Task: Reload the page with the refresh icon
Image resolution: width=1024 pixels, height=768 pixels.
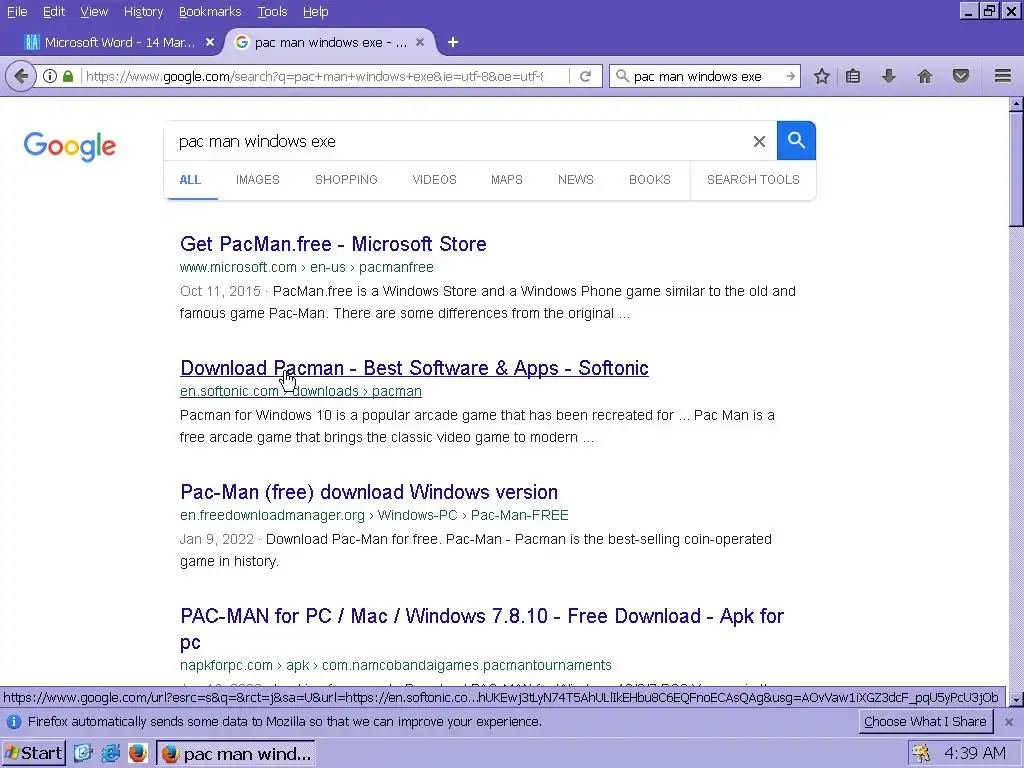Action: pyautogui.click(x=585, y=76)
